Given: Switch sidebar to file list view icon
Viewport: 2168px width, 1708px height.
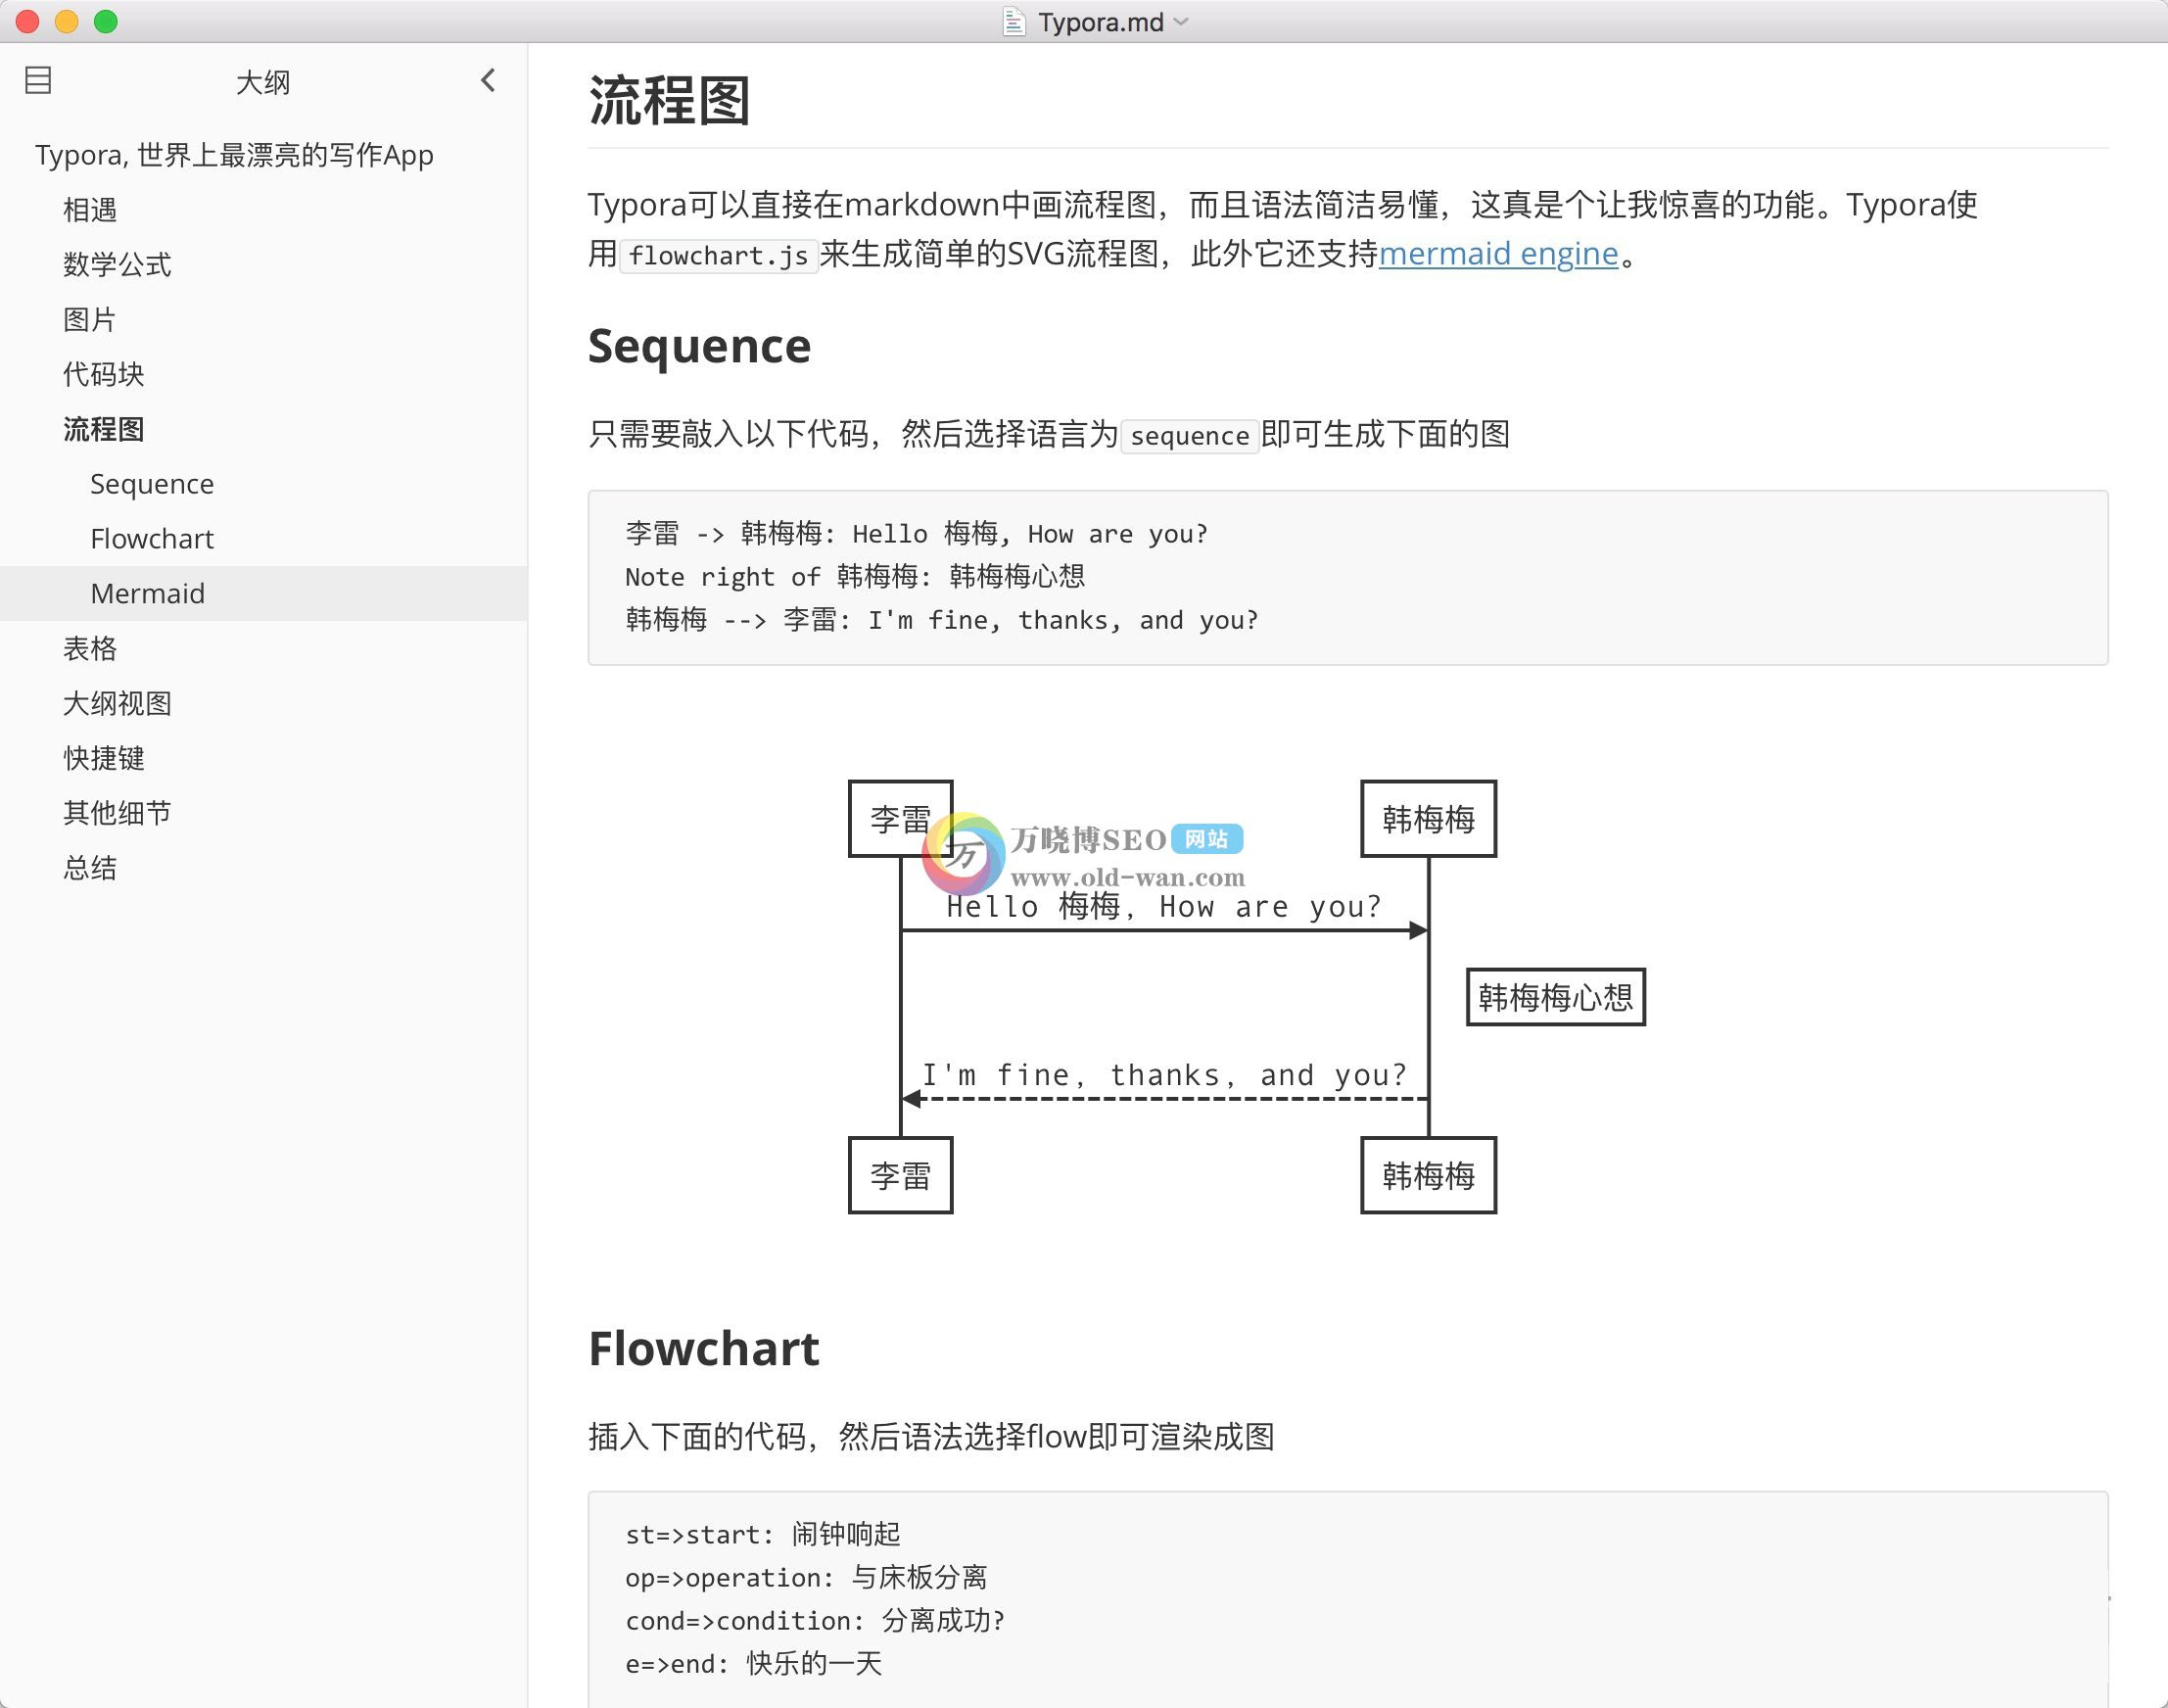Looking at the screenshot, I should [38, 80].
